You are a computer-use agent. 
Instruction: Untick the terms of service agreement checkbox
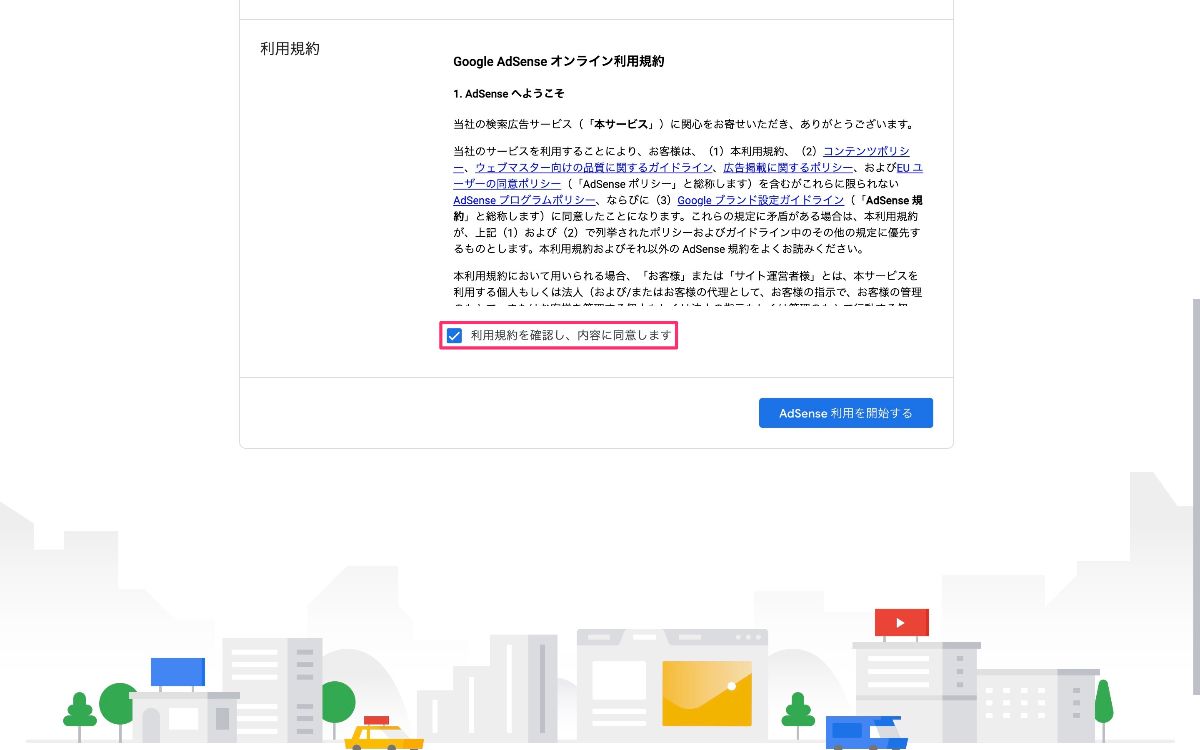tap(454, 335)
